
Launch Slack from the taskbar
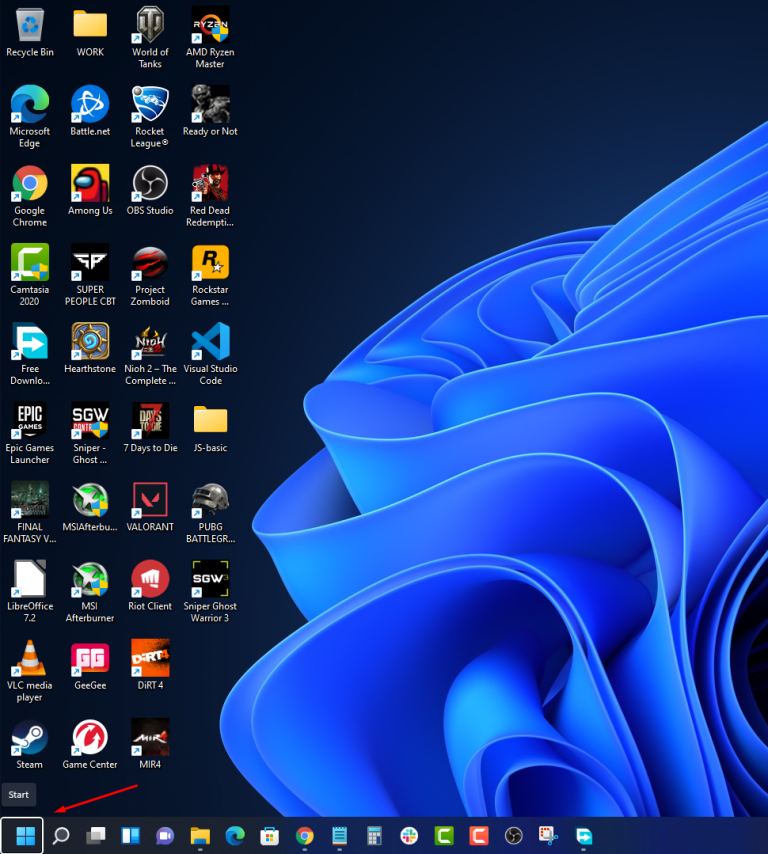[409, 835]
